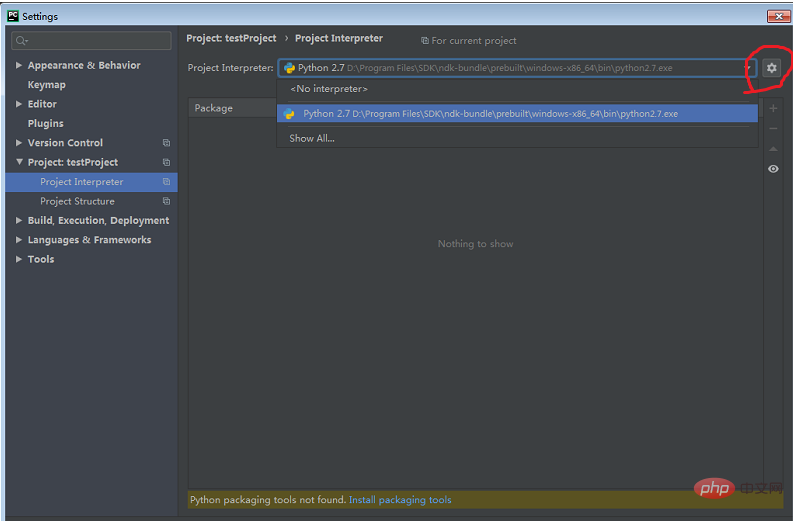Open the Project Interpreter dropdown arrow
The image size is (793, 521).
(750, 68)
